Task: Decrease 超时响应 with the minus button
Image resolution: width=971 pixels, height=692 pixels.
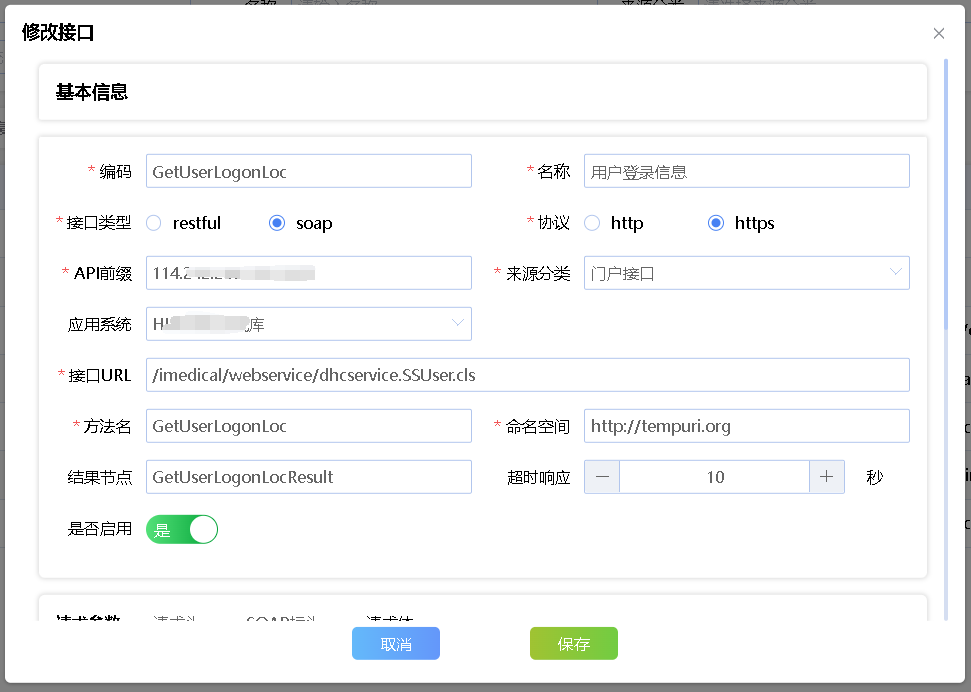Action: 602,477
